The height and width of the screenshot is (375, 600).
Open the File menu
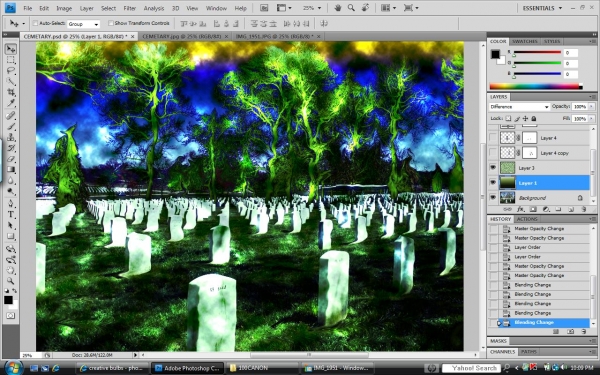[28, 8]
